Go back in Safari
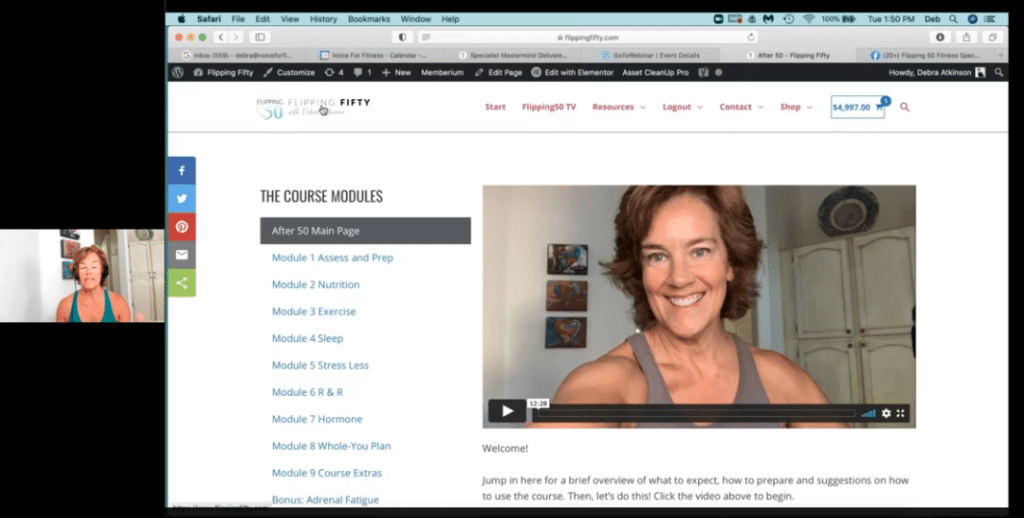1024x518 pixels. [x=221, y=37]
